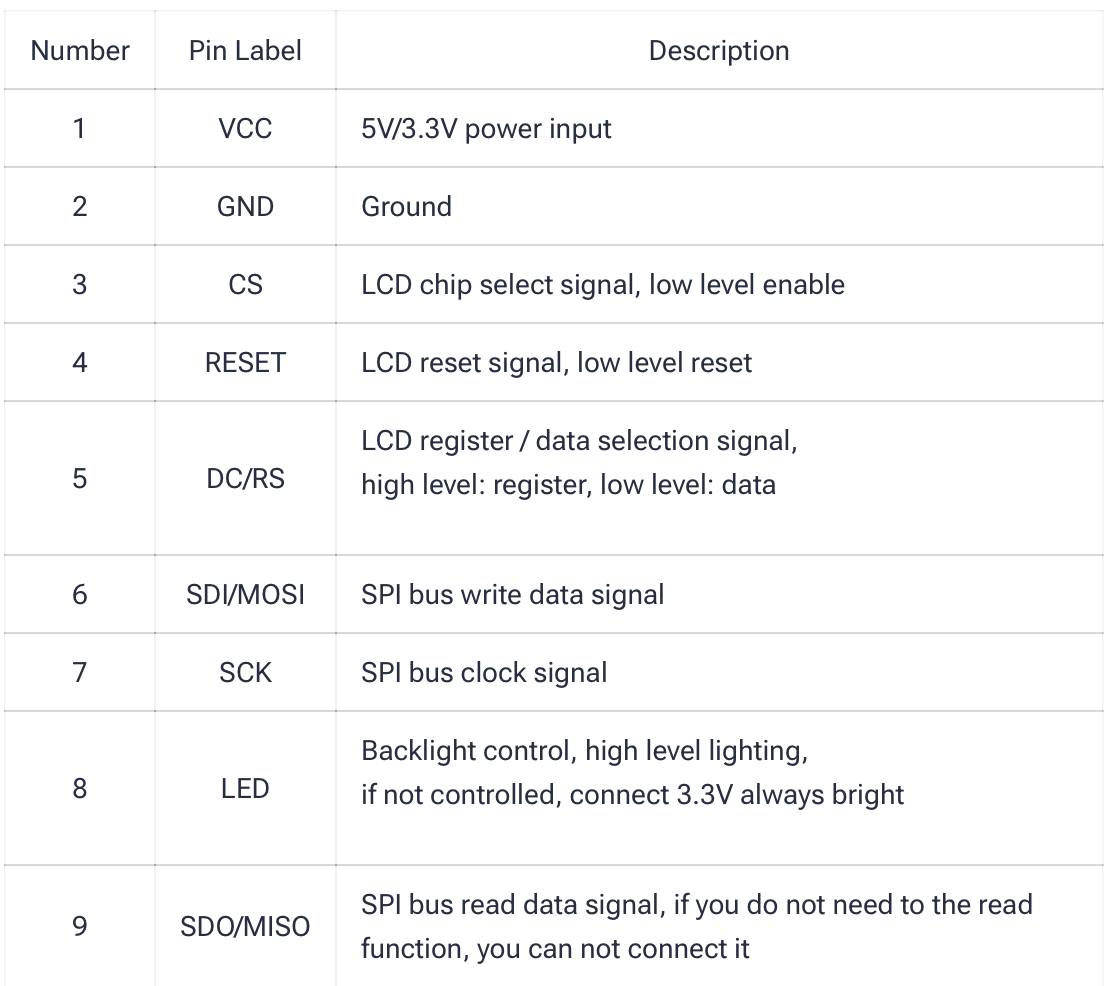Select the GND pin label cell
Image resolution: width=1106 pixels, height=986 pixels.
tap(245, 207)
